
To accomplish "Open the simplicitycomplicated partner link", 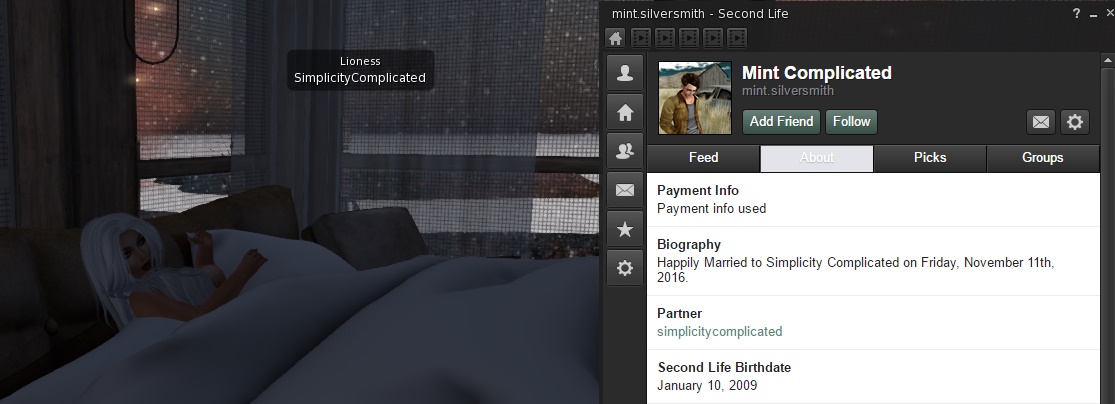I will [x=719, y=331].
